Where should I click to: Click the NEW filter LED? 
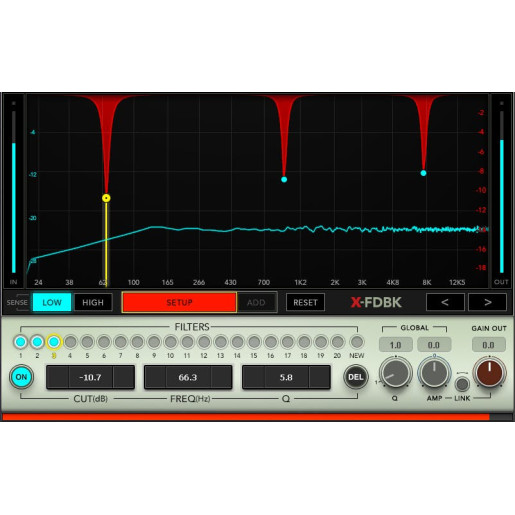(x=357, y=342)
